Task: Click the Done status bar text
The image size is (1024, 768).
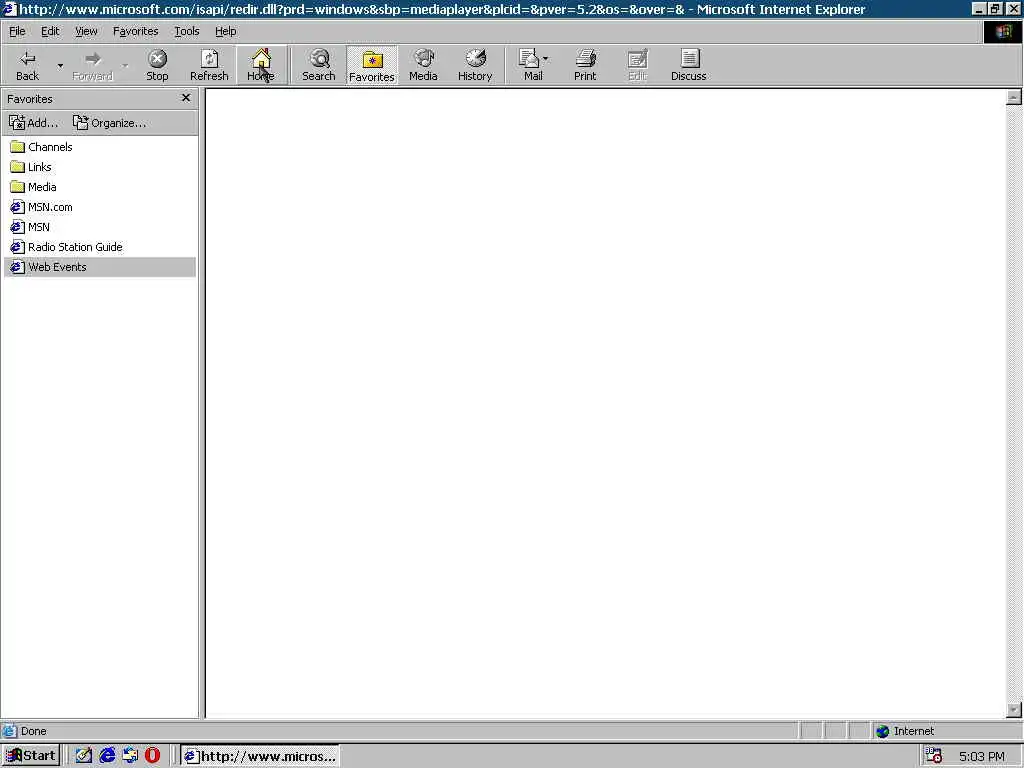Action: 33,731
